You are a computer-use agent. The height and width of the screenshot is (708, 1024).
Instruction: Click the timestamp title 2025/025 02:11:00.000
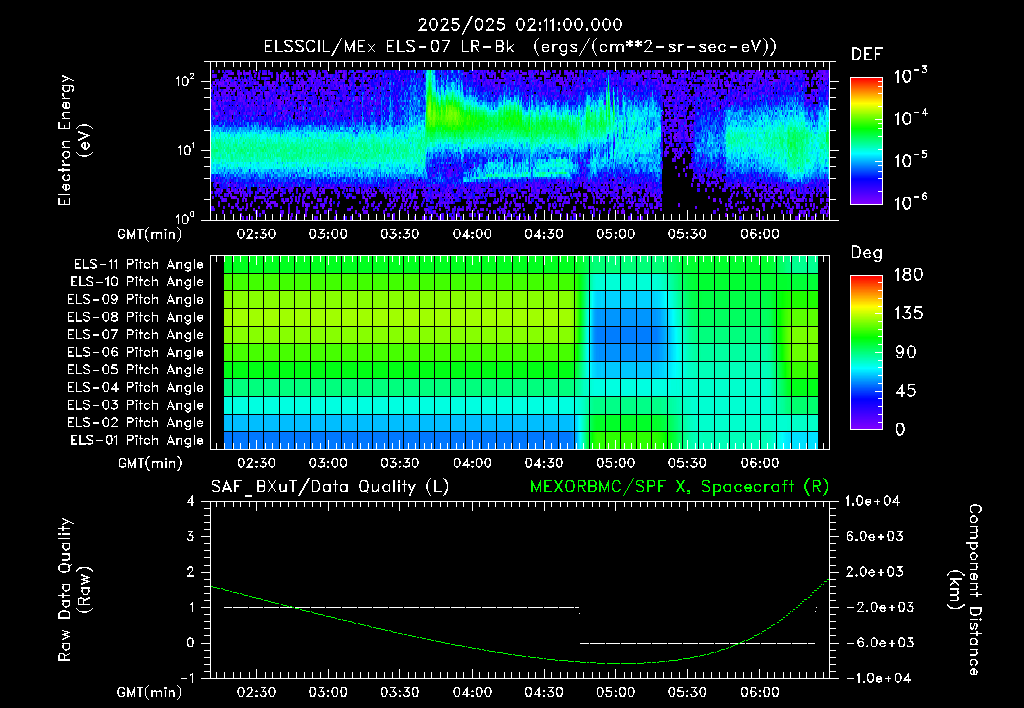(520, 25)
